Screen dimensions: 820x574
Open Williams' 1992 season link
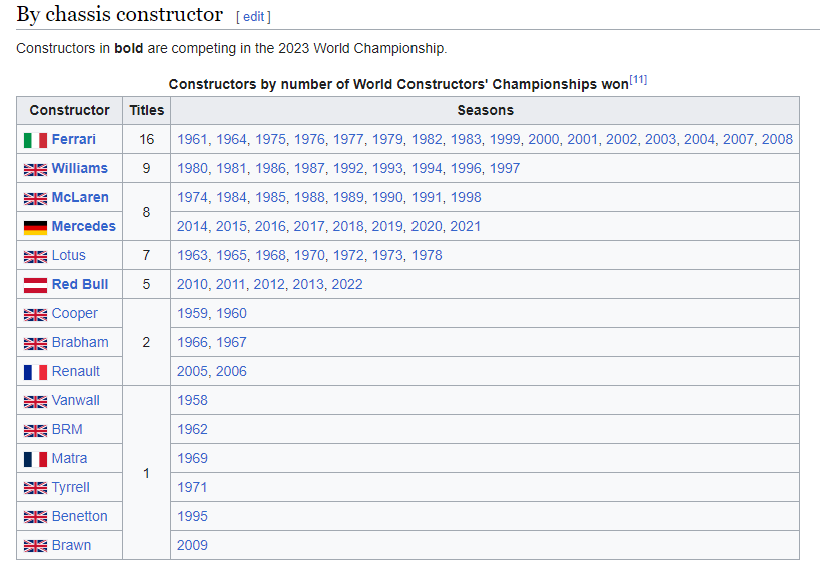point(348,168)
